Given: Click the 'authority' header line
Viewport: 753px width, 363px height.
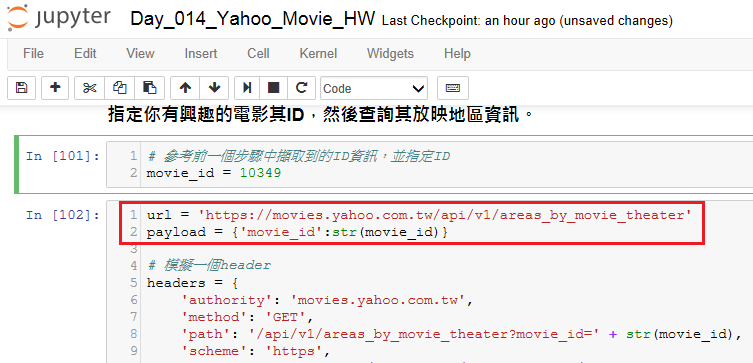Looking at the screenshot, I should (328, 301).
